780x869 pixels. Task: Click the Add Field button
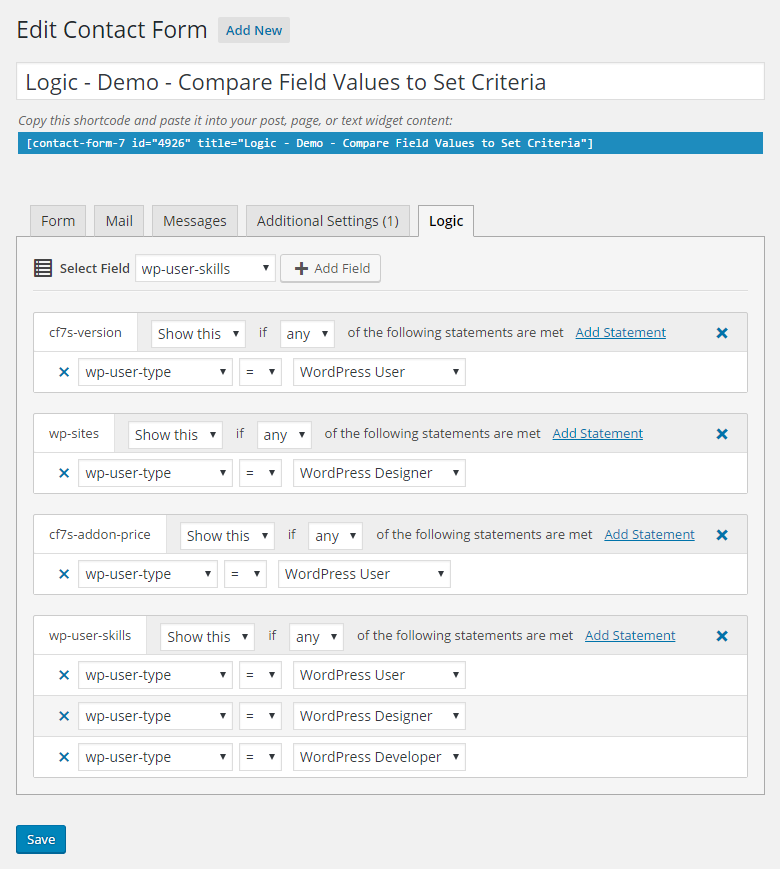point(330,268)
